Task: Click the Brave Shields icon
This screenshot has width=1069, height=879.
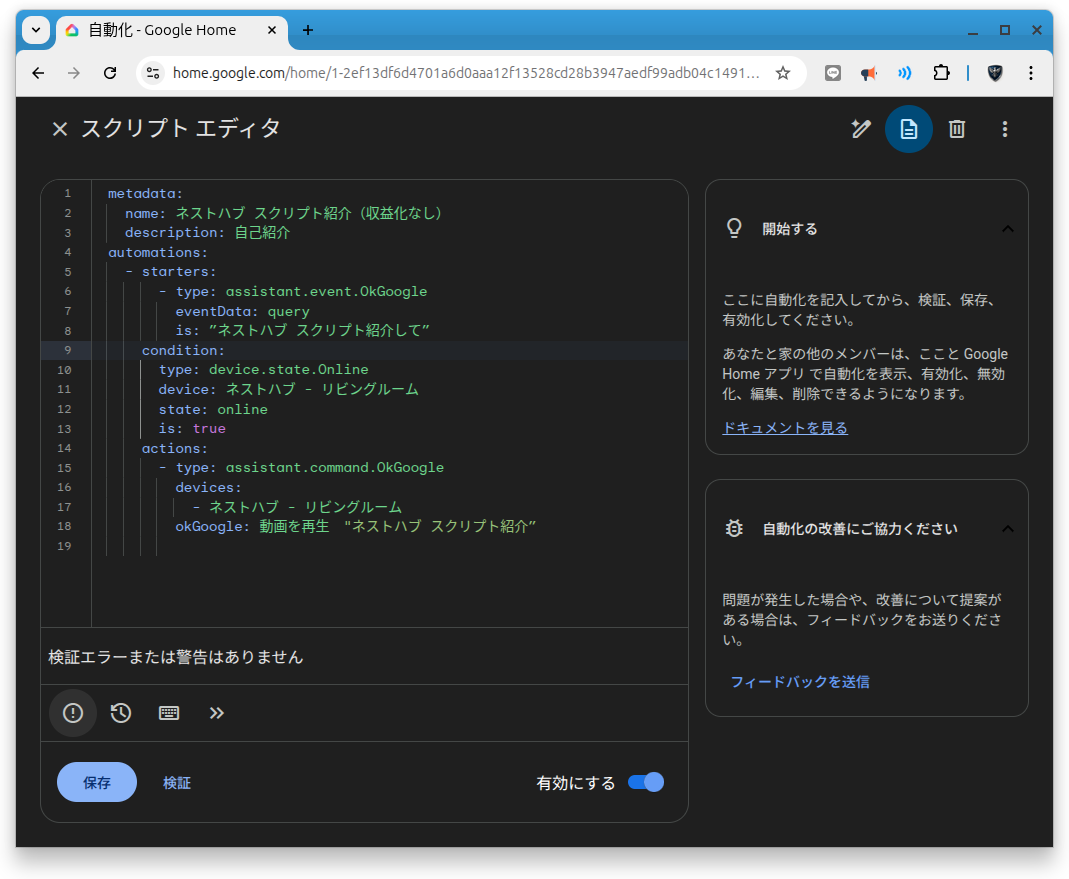Action: [x=994, y=72]
